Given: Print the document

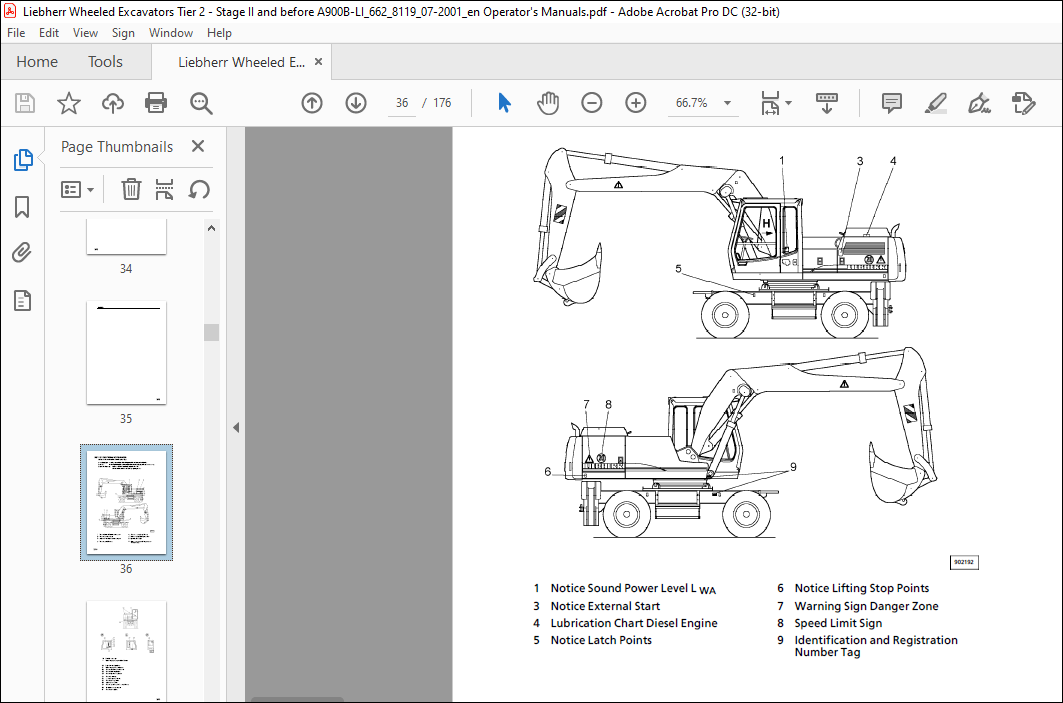Looking at the screenshot, I should (x=156, y=103).
